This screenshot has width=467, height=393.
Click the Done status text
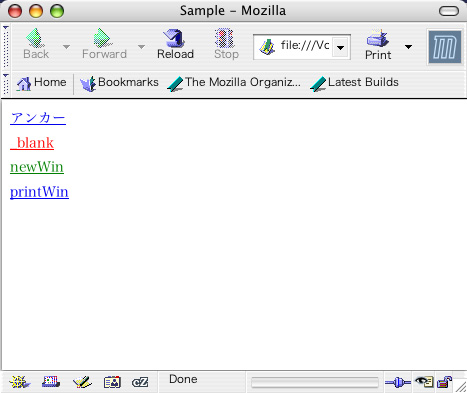pos(183,379)
